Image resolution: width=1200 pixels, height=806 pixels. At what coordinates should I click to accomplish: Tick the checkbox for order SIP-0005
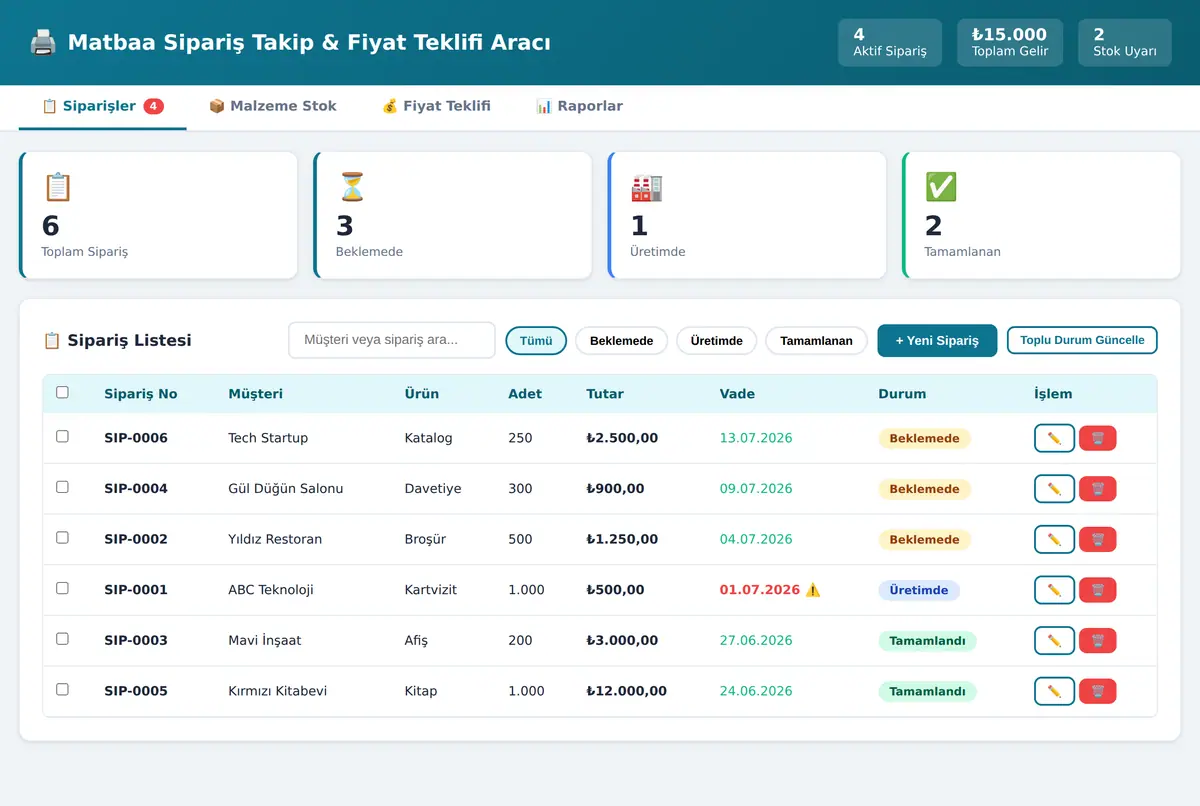(x=62, y=689)
